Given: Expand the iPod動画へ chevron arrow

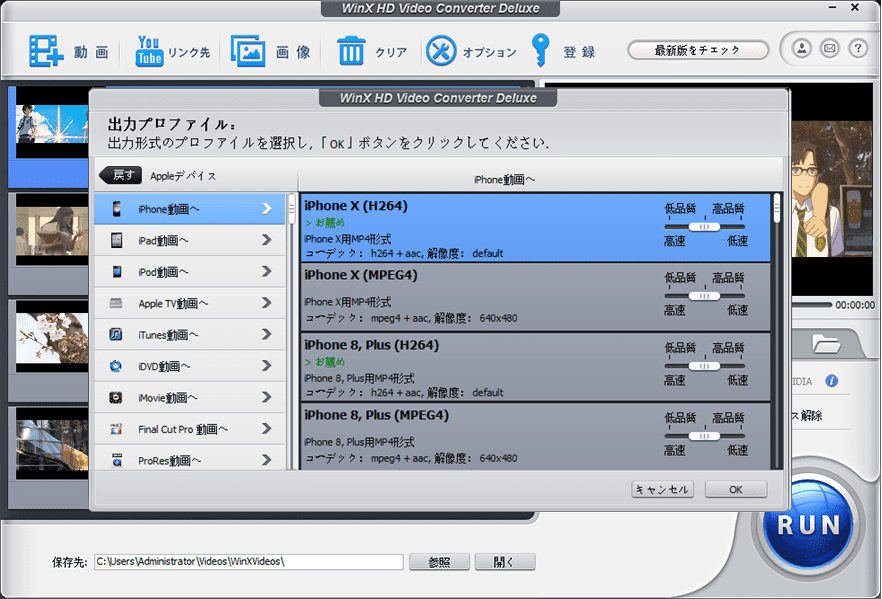Looking at the screenshot, I should 267,272.
